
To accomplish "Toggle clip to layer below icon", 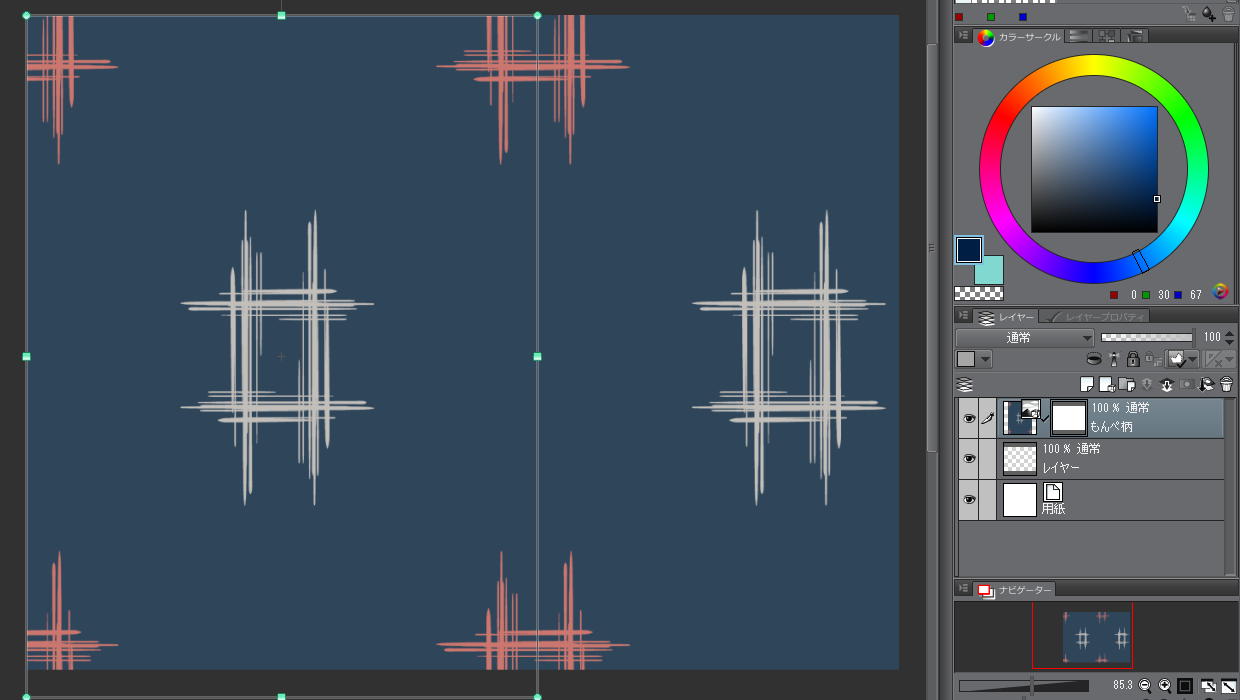I will pos(1094,359).
